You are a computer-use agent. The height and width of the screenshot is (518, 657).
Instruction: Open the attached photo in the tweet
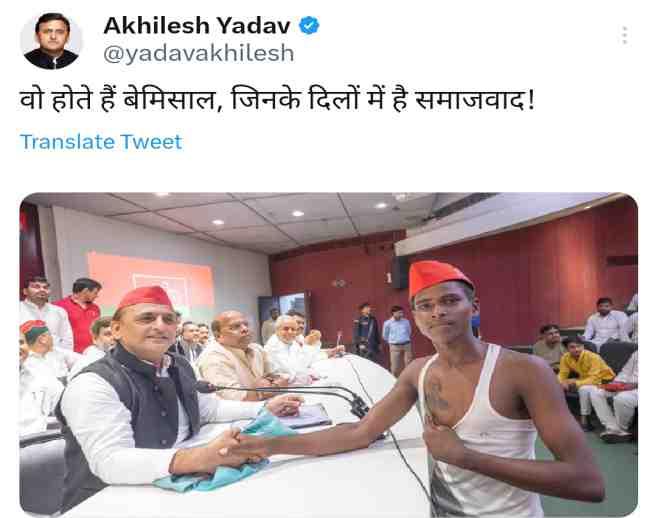329,355
